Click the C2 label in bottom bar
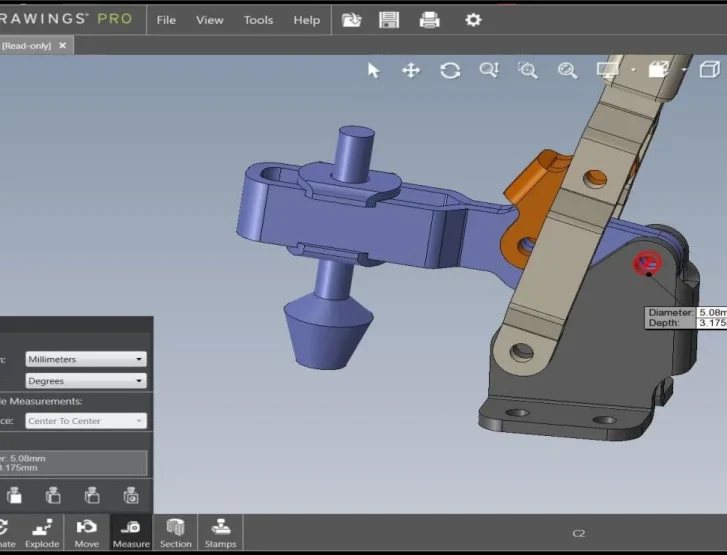 (x=579, y=533)
